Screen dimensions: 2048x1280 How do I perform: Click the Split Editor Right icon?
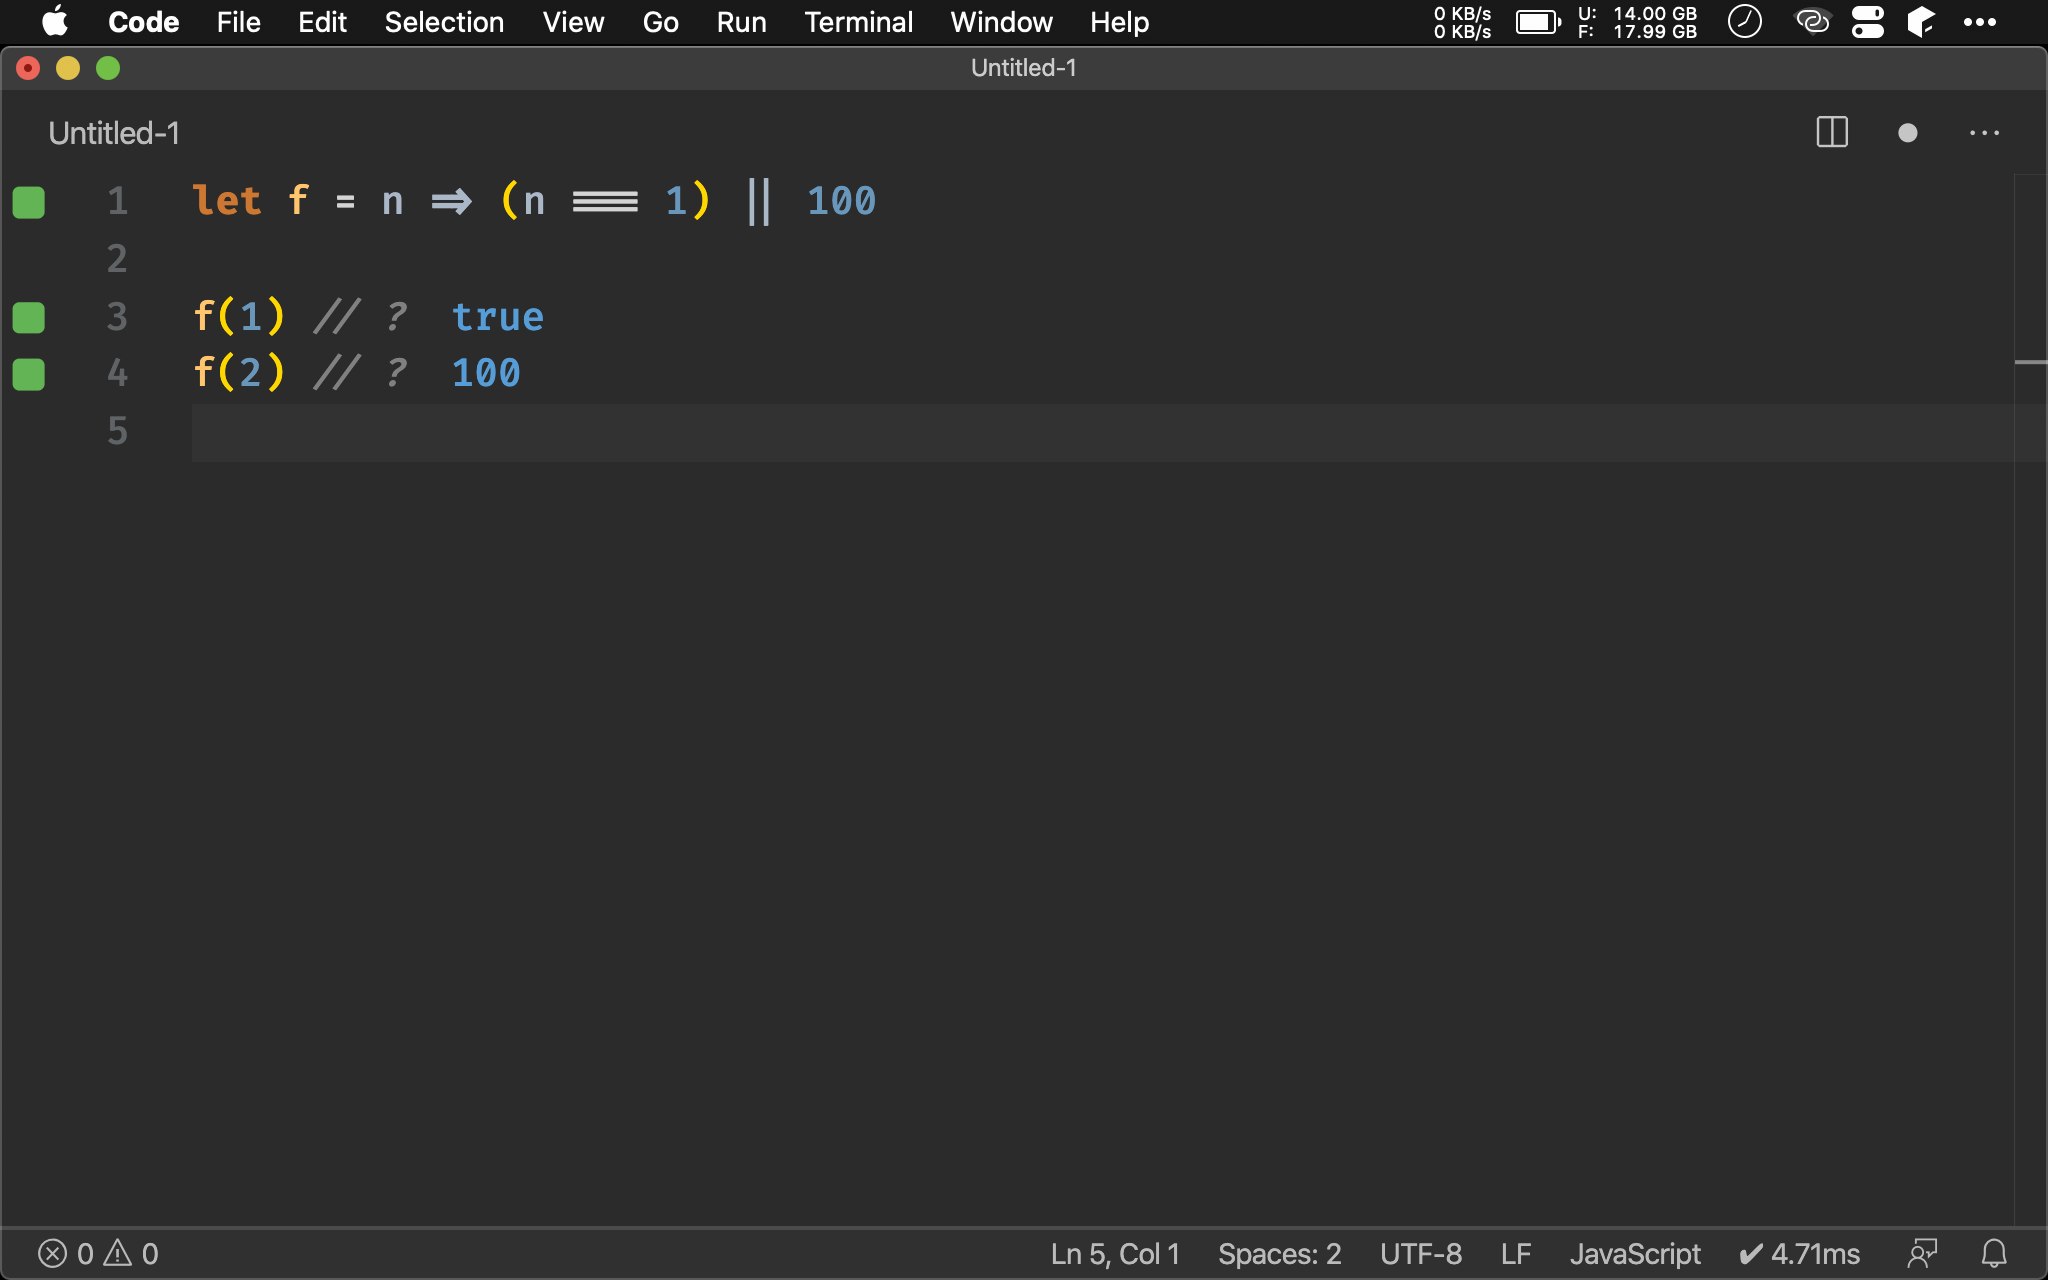[x=1832, y=133]
